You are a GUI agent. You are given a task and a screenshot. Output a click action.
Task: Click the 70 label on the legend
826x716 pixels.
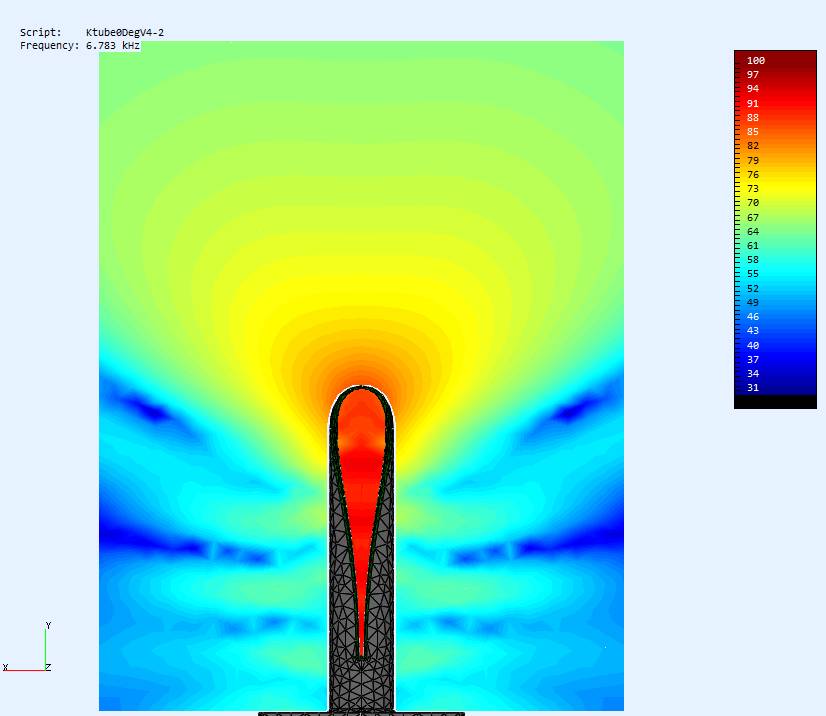pyautogui.click(x=753, y=203)
